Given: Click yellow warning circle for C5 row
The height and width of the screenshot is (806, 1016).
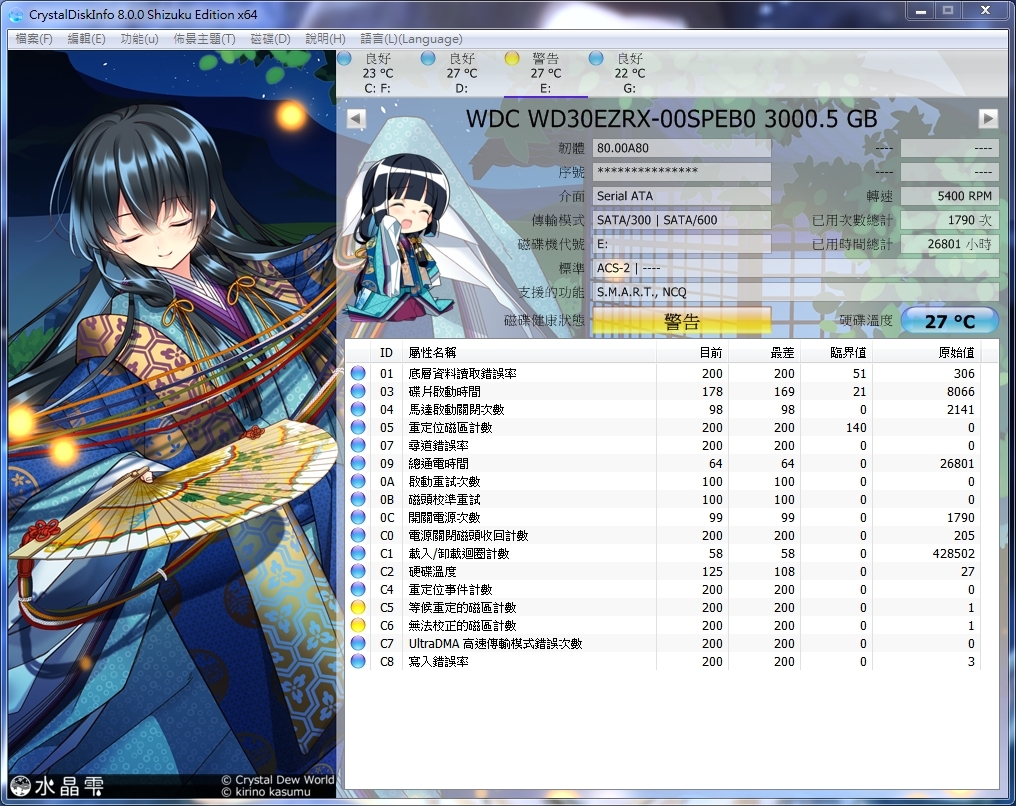Looking at the screenshot, I should point(358,608).
